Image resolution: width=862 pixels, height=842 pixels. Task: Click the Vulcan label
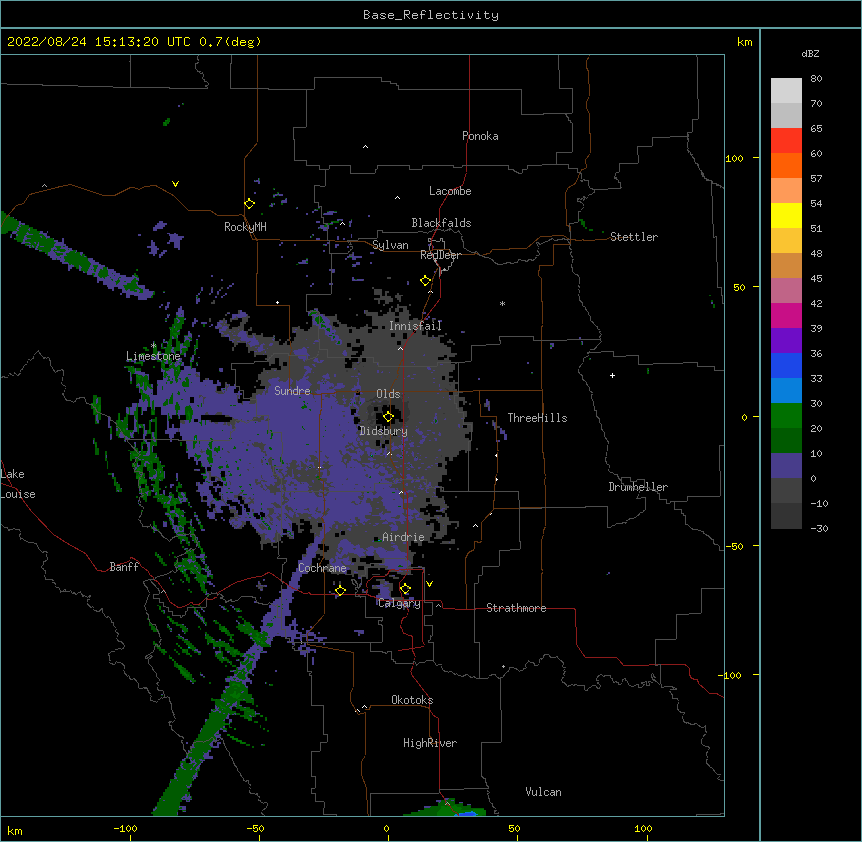(543, 792)
